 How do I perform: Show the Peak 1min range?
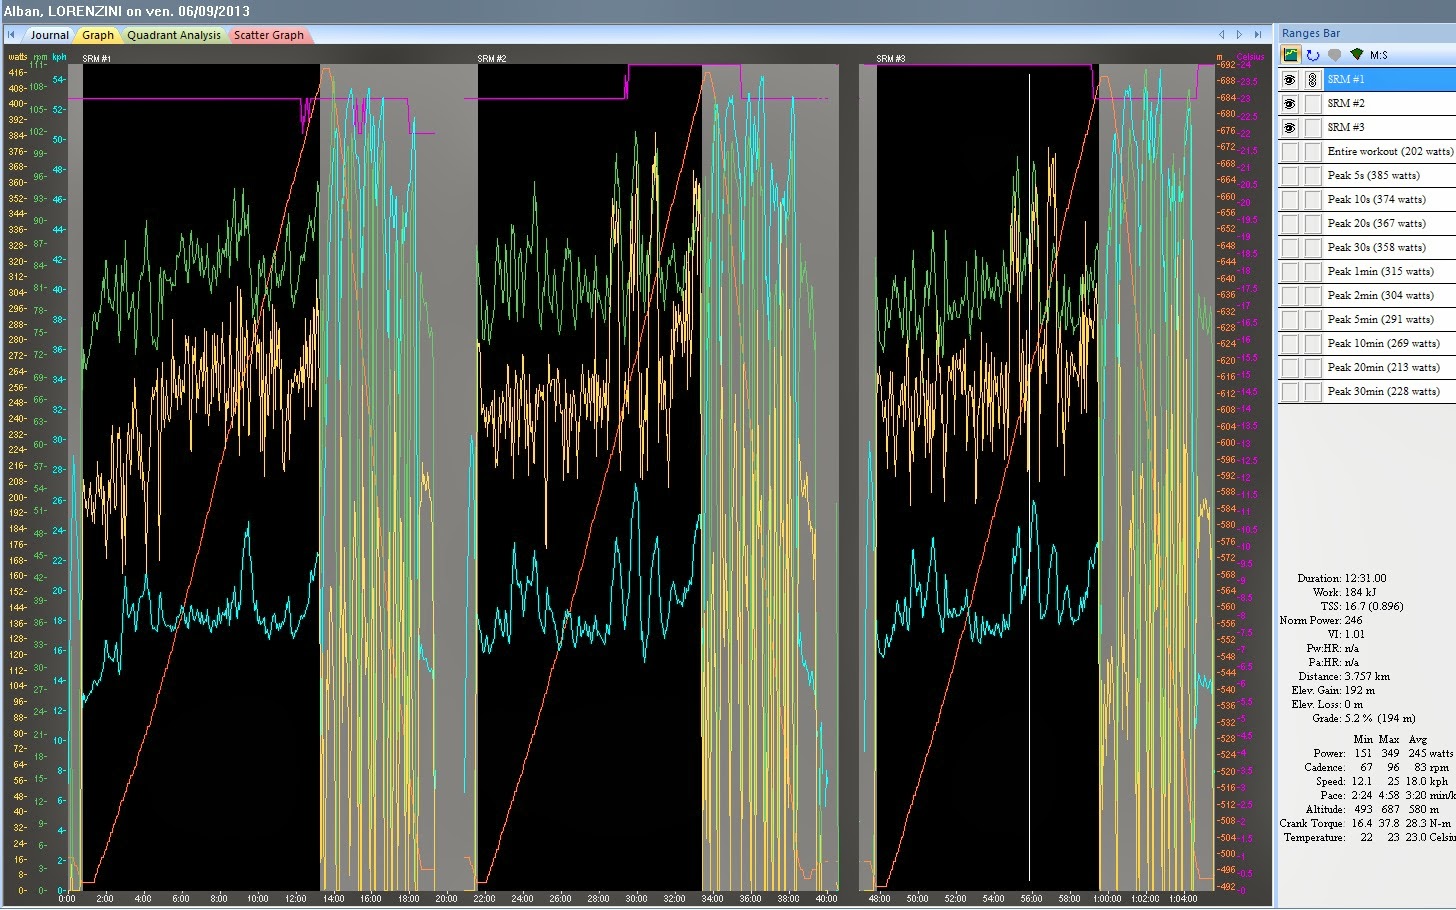coord(1290,271)
